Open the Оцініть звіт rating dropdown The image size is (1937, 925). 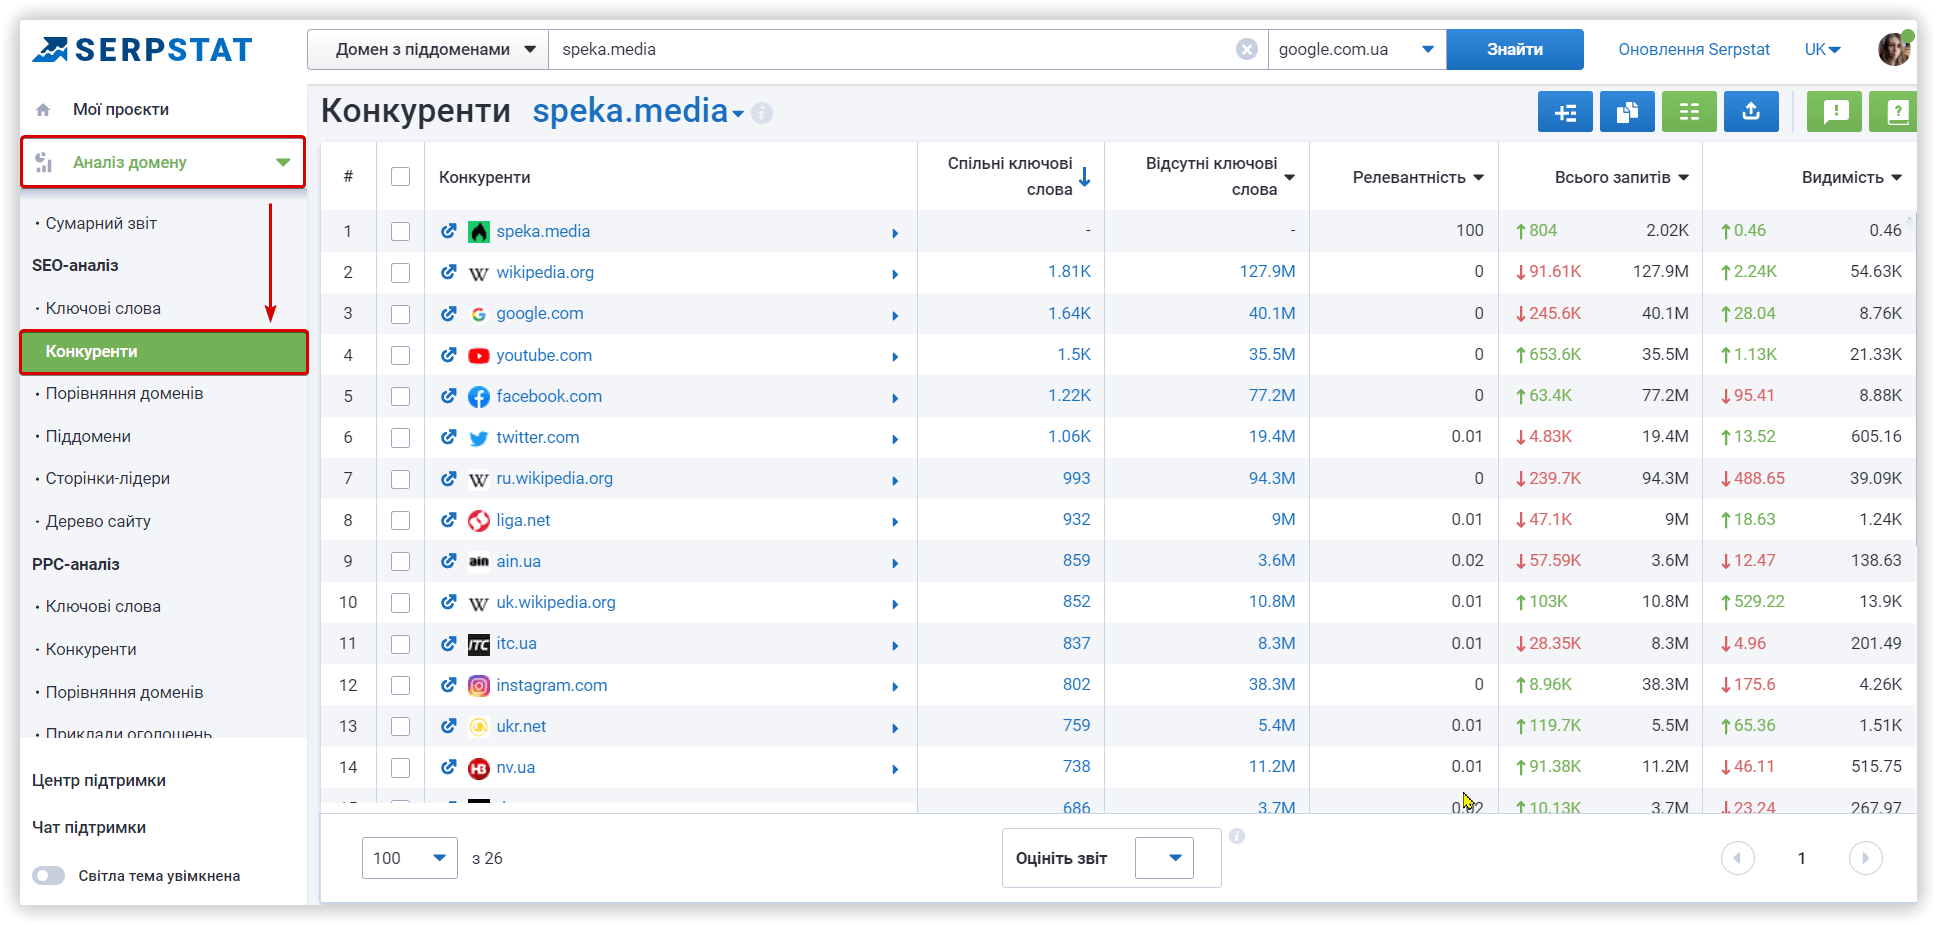click(1164, 858)
